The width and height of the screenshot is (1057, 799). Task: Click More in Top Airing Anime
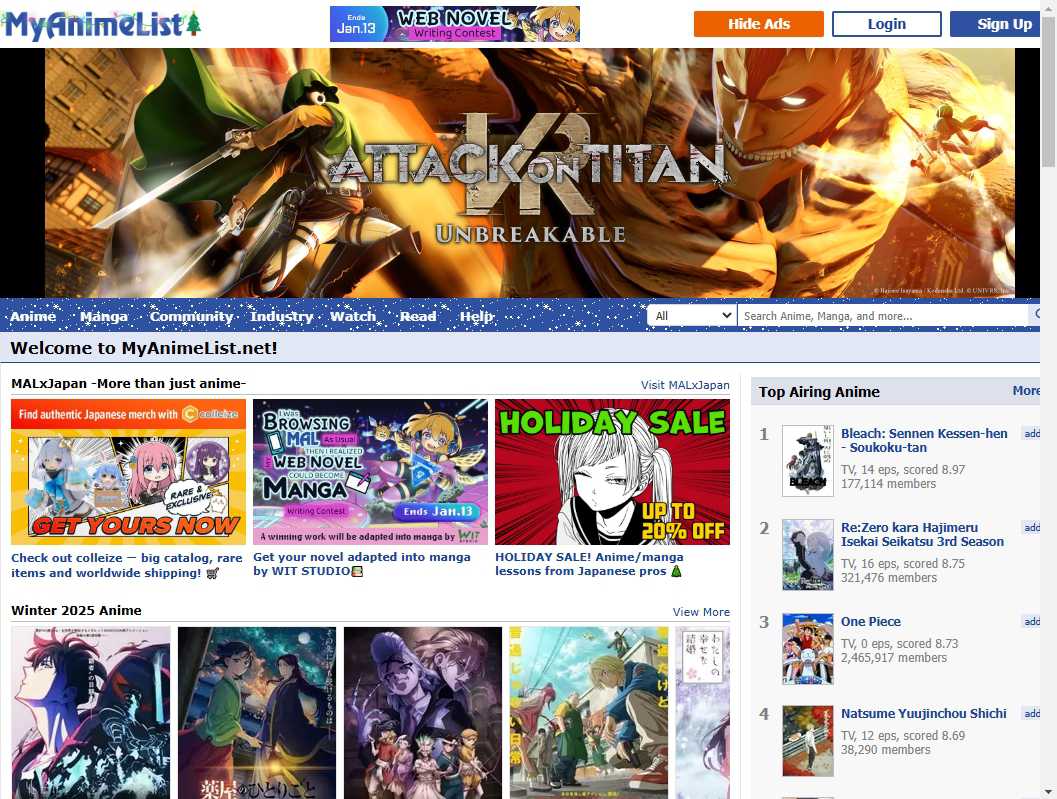click(x=1026, y=391)
